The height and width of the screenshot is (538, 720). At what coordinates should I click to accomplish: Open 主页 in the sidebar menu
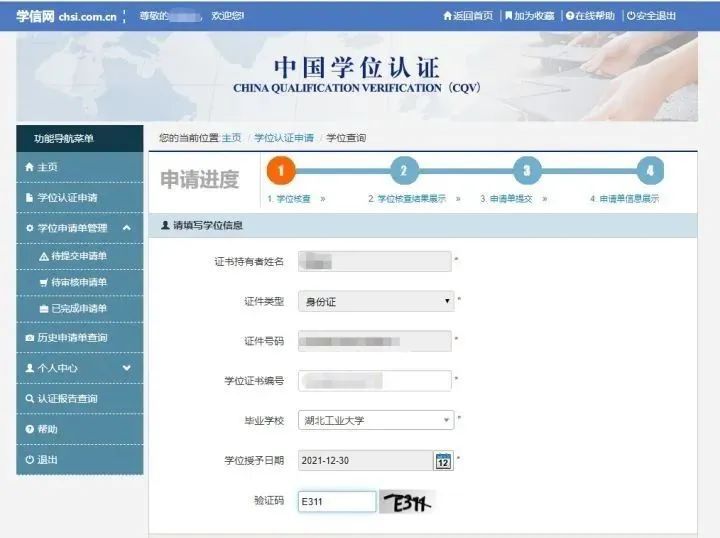(x=80, y=167)
